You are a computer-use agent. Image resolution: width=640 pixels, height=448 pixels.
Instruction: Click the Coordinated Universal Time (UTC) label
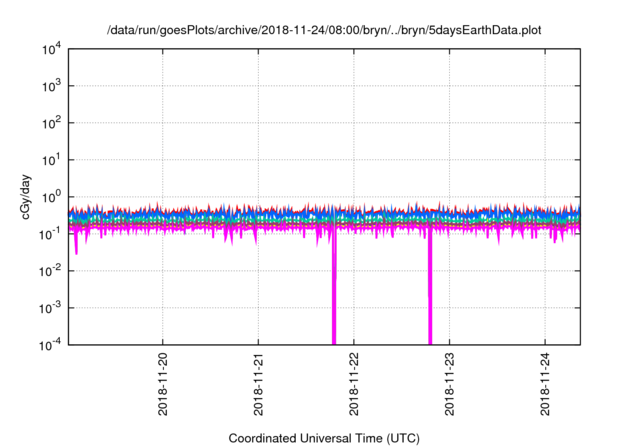pos(324,439)
